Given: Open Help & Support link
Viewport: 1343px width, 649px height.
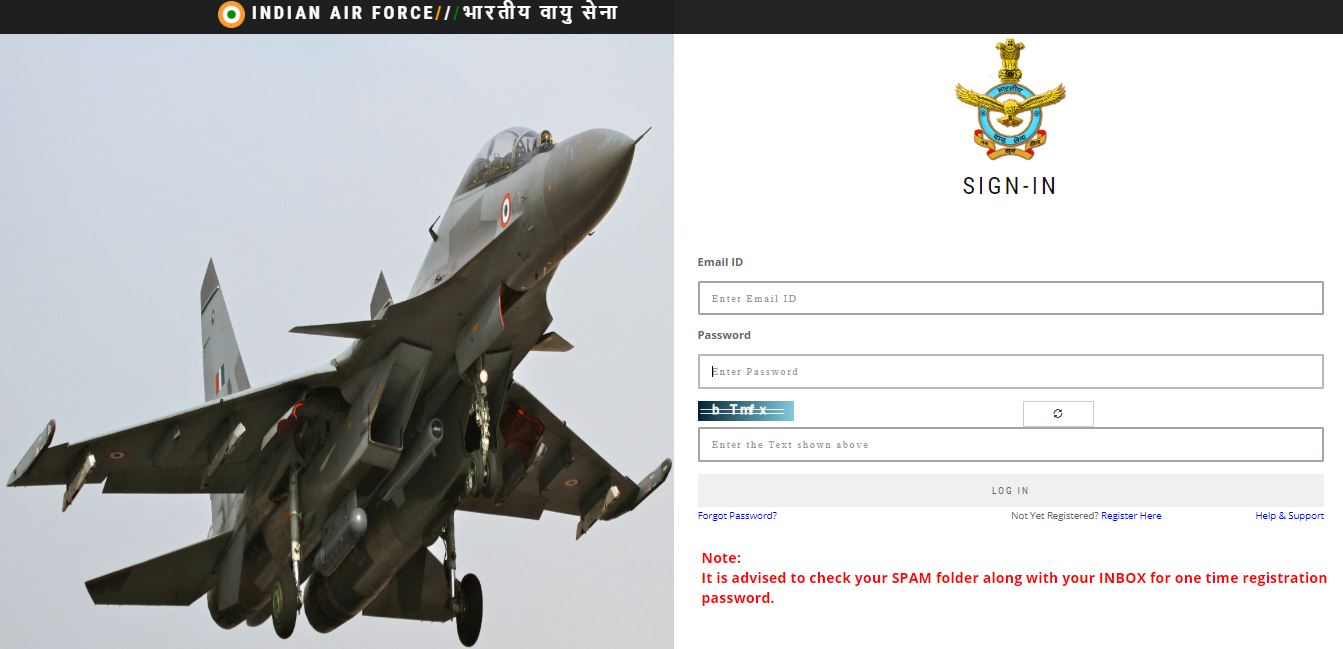Looking at the screenshot, I should pyautogui.click(x=1289, y=516).
